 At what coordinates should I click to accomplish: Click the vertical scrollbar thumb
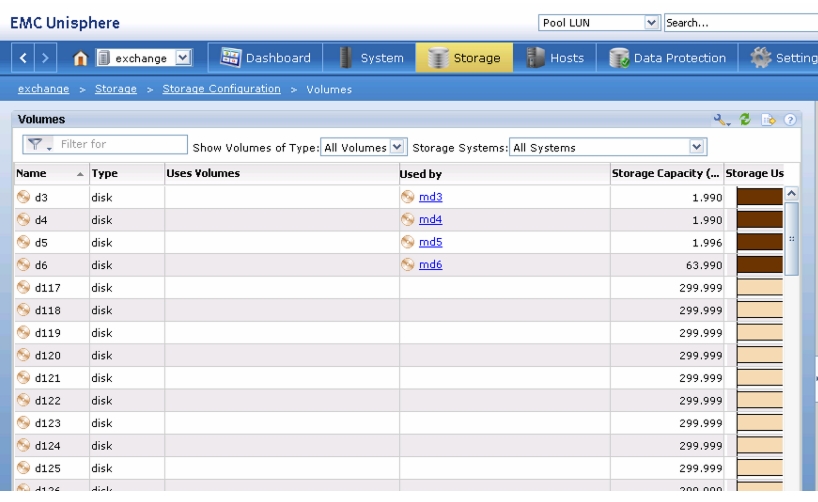click(791, 238)
